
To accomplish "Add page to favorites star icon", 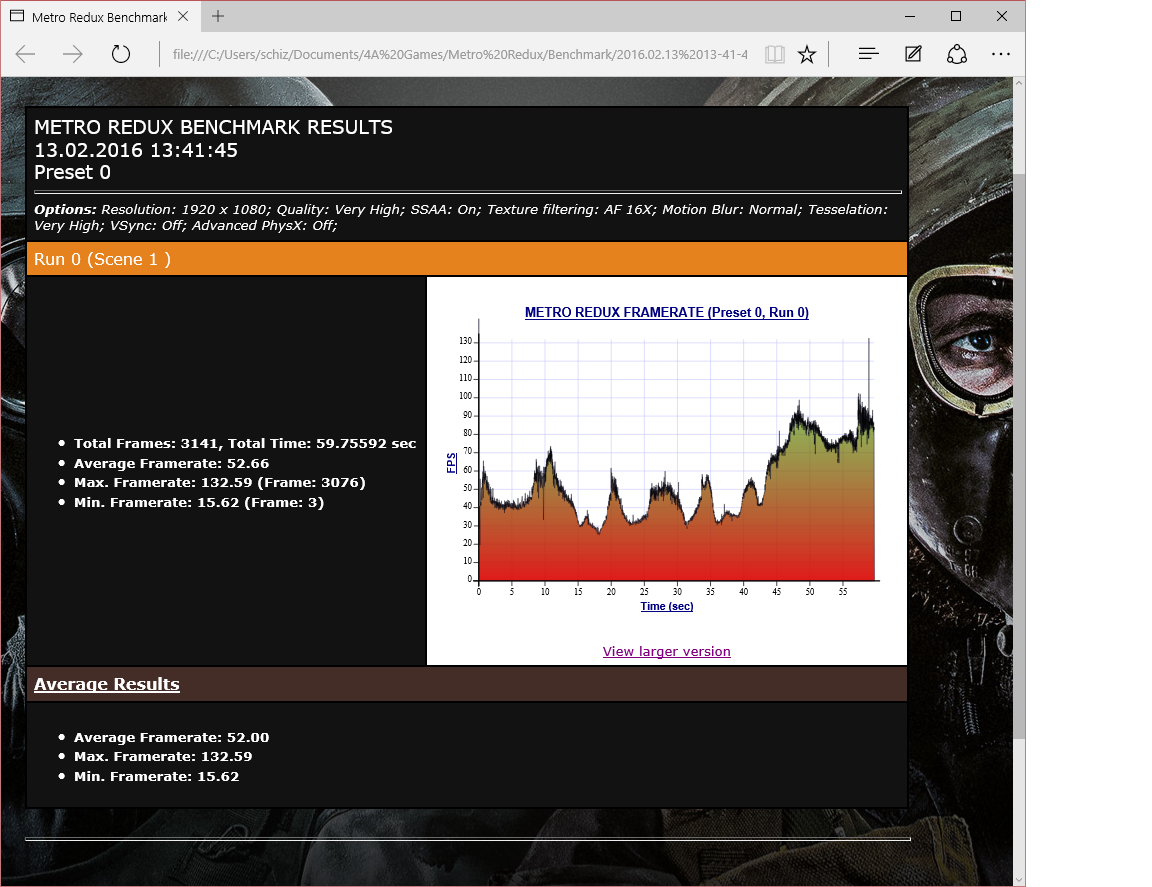I will point(807,54).
